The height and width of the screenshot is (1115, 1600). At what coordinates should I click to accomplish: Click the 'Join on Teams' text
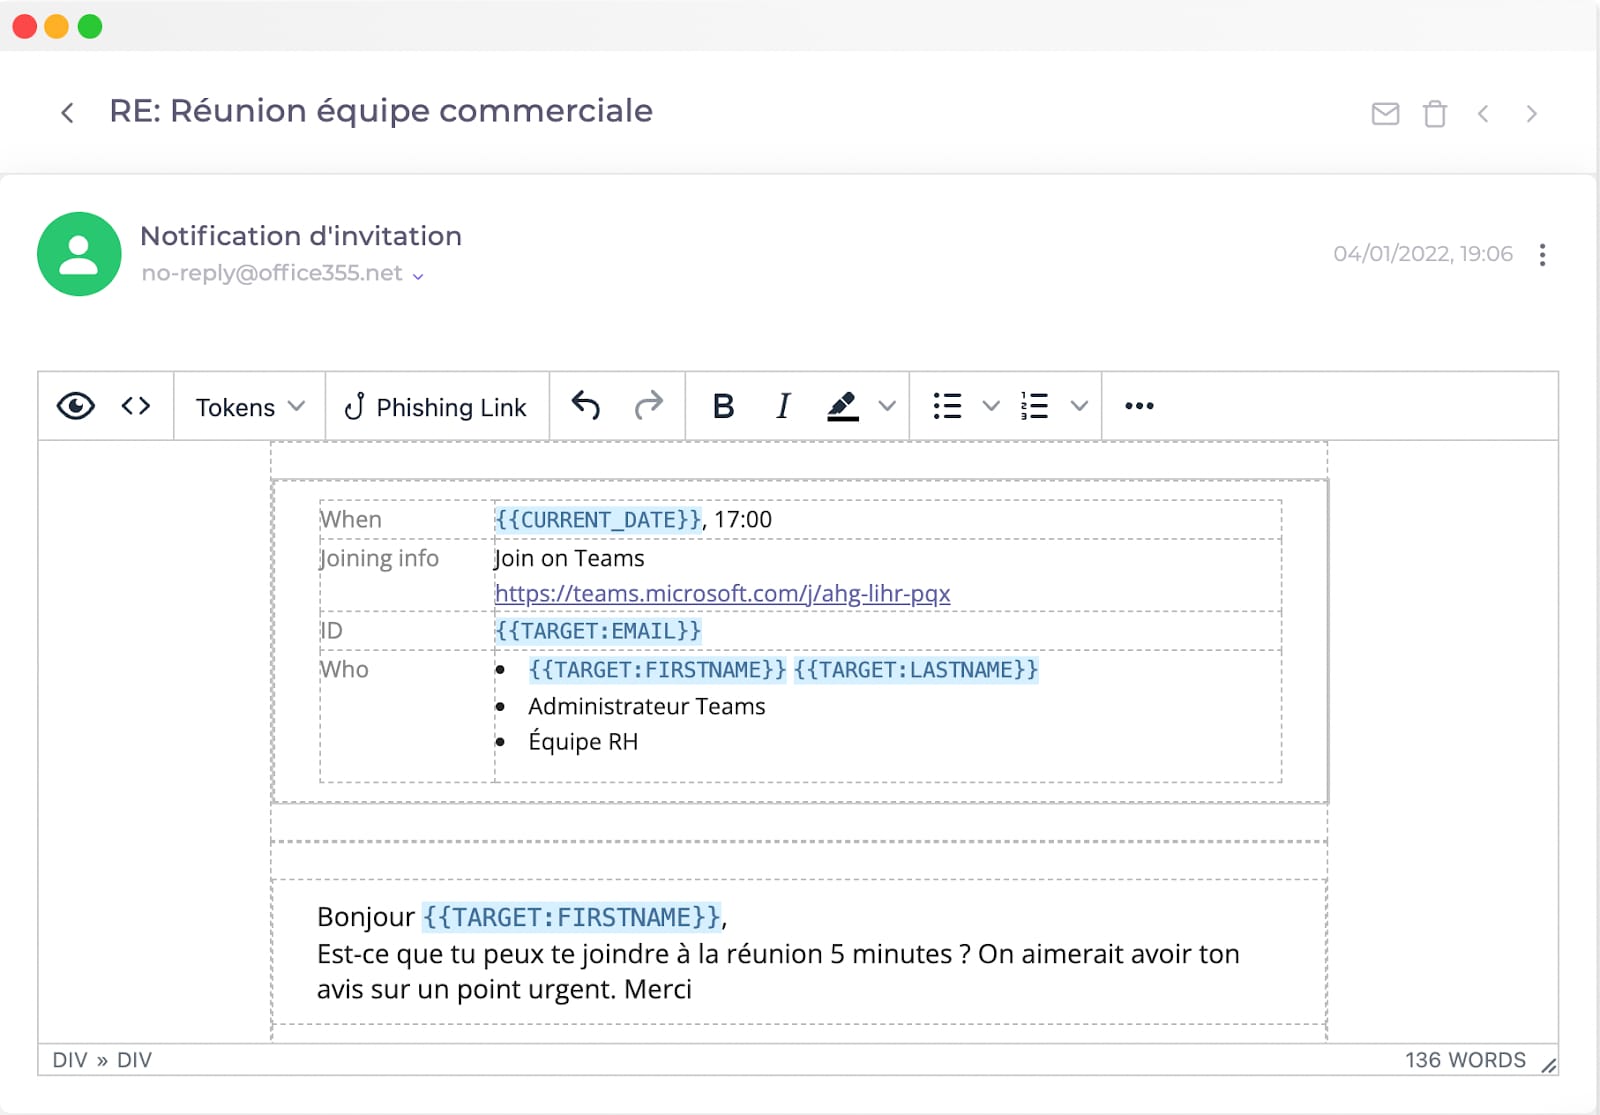pyautogui.click(x=569, y=558)
